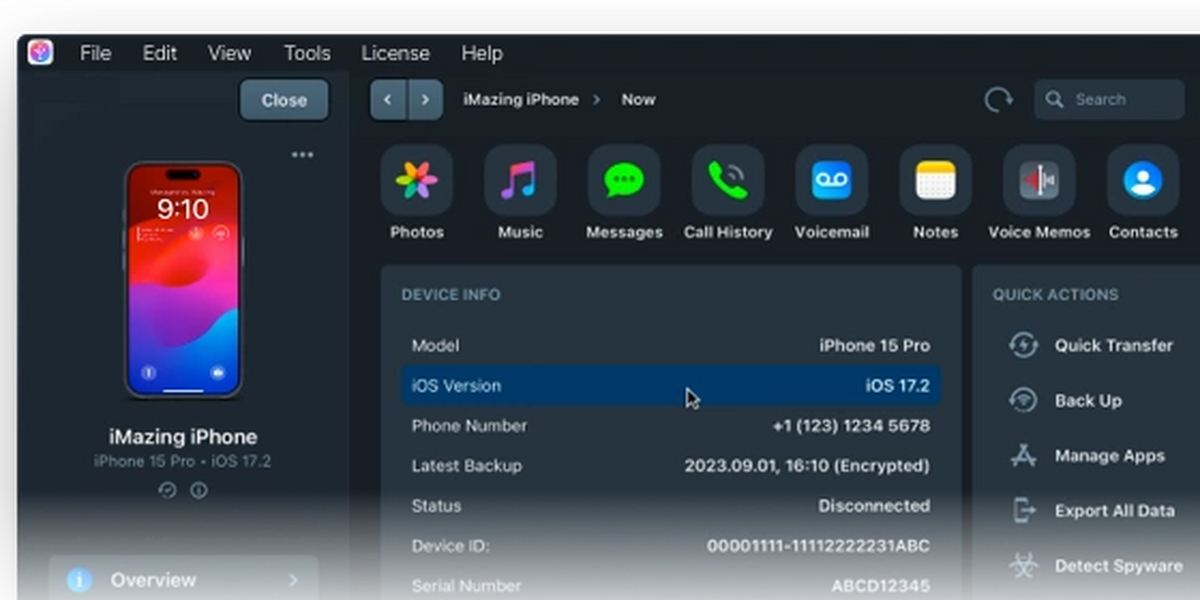Image resolution: width=1200 pixels, height=600 pixels.
Task: Select the Phone Number row
Action: pyautogui.click(x=671, y=426)
